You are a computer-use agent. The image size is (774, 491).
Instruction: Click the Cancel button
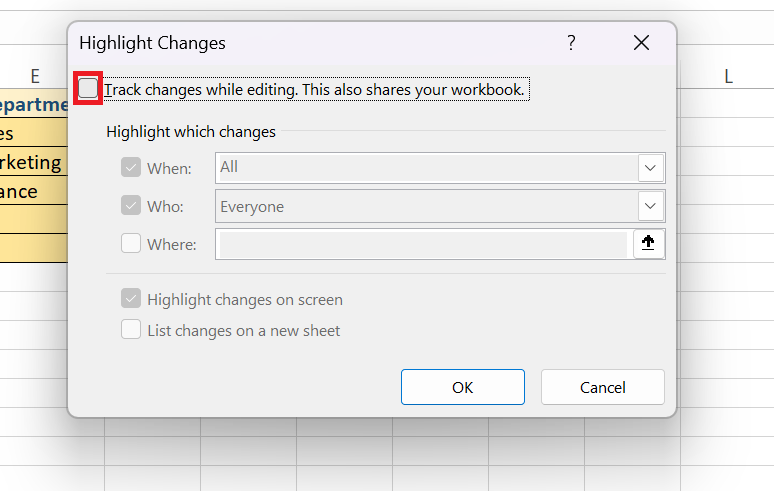click(x=603, y=387)
